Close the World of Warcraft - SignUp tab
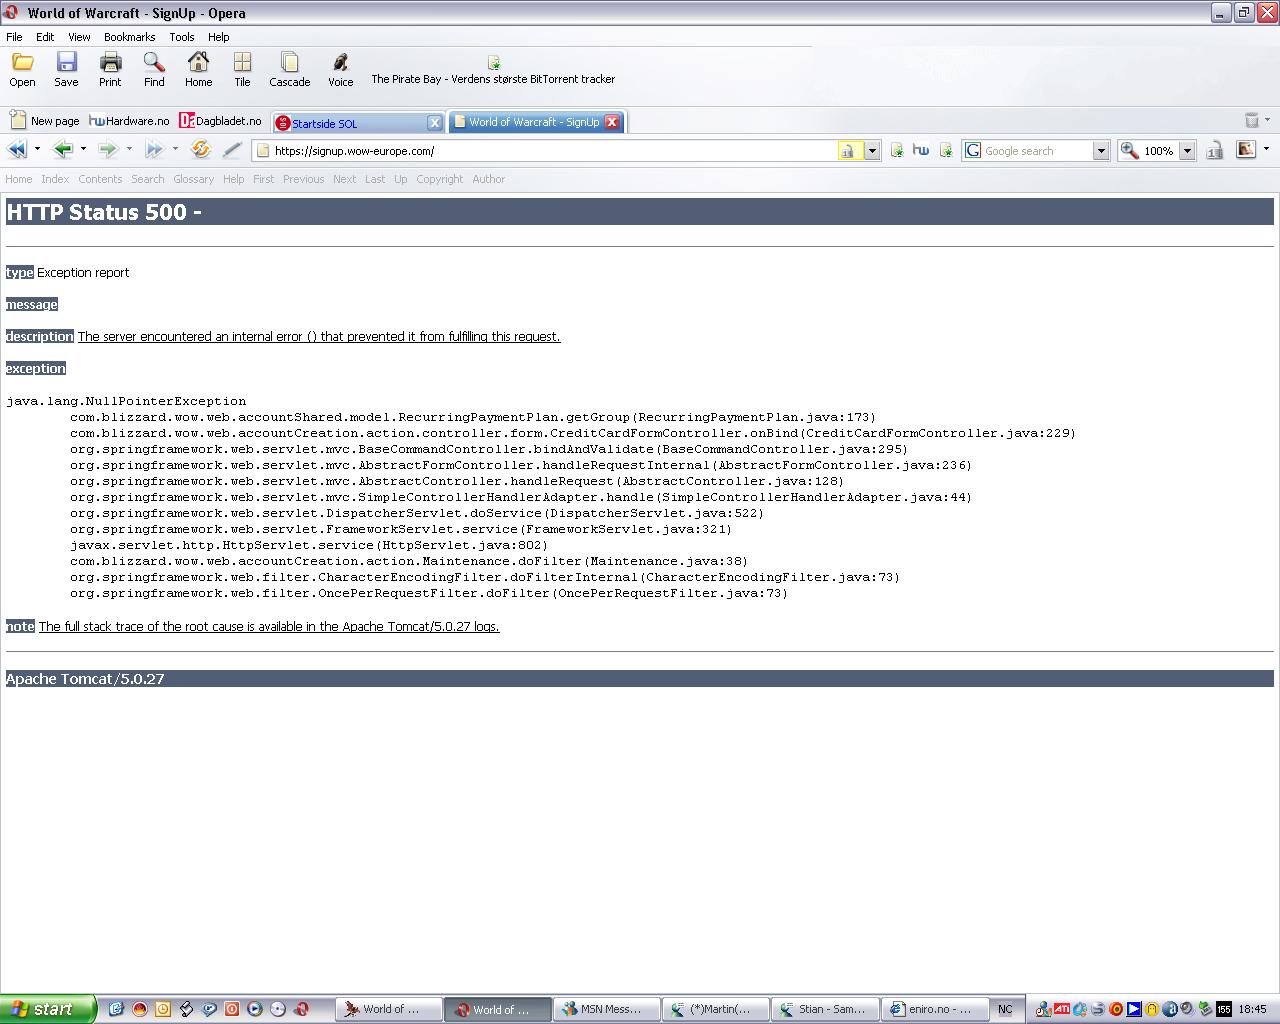The image size is (1280, 1024). point(612,122)
